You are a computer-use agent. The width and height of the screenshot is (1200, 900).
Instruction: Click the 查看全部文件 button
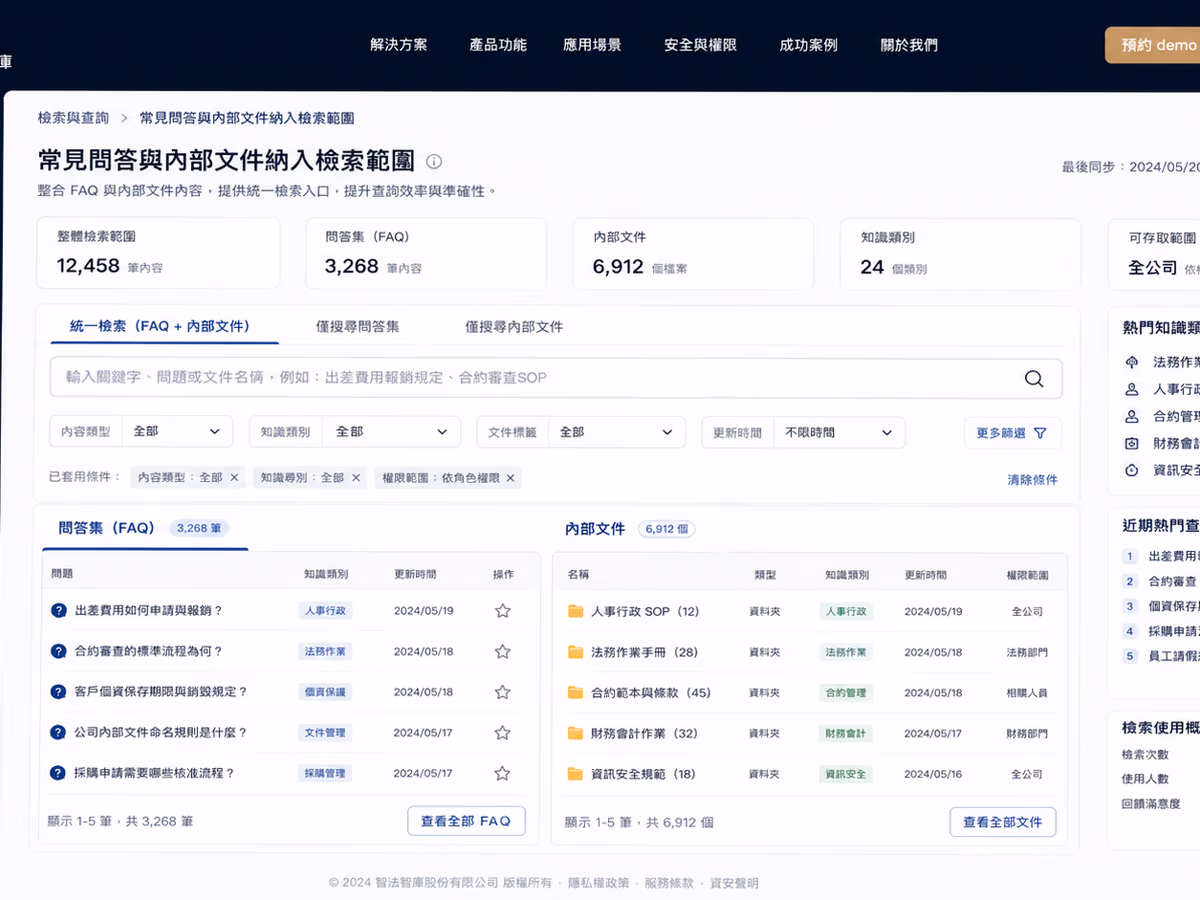point(1002,822)
